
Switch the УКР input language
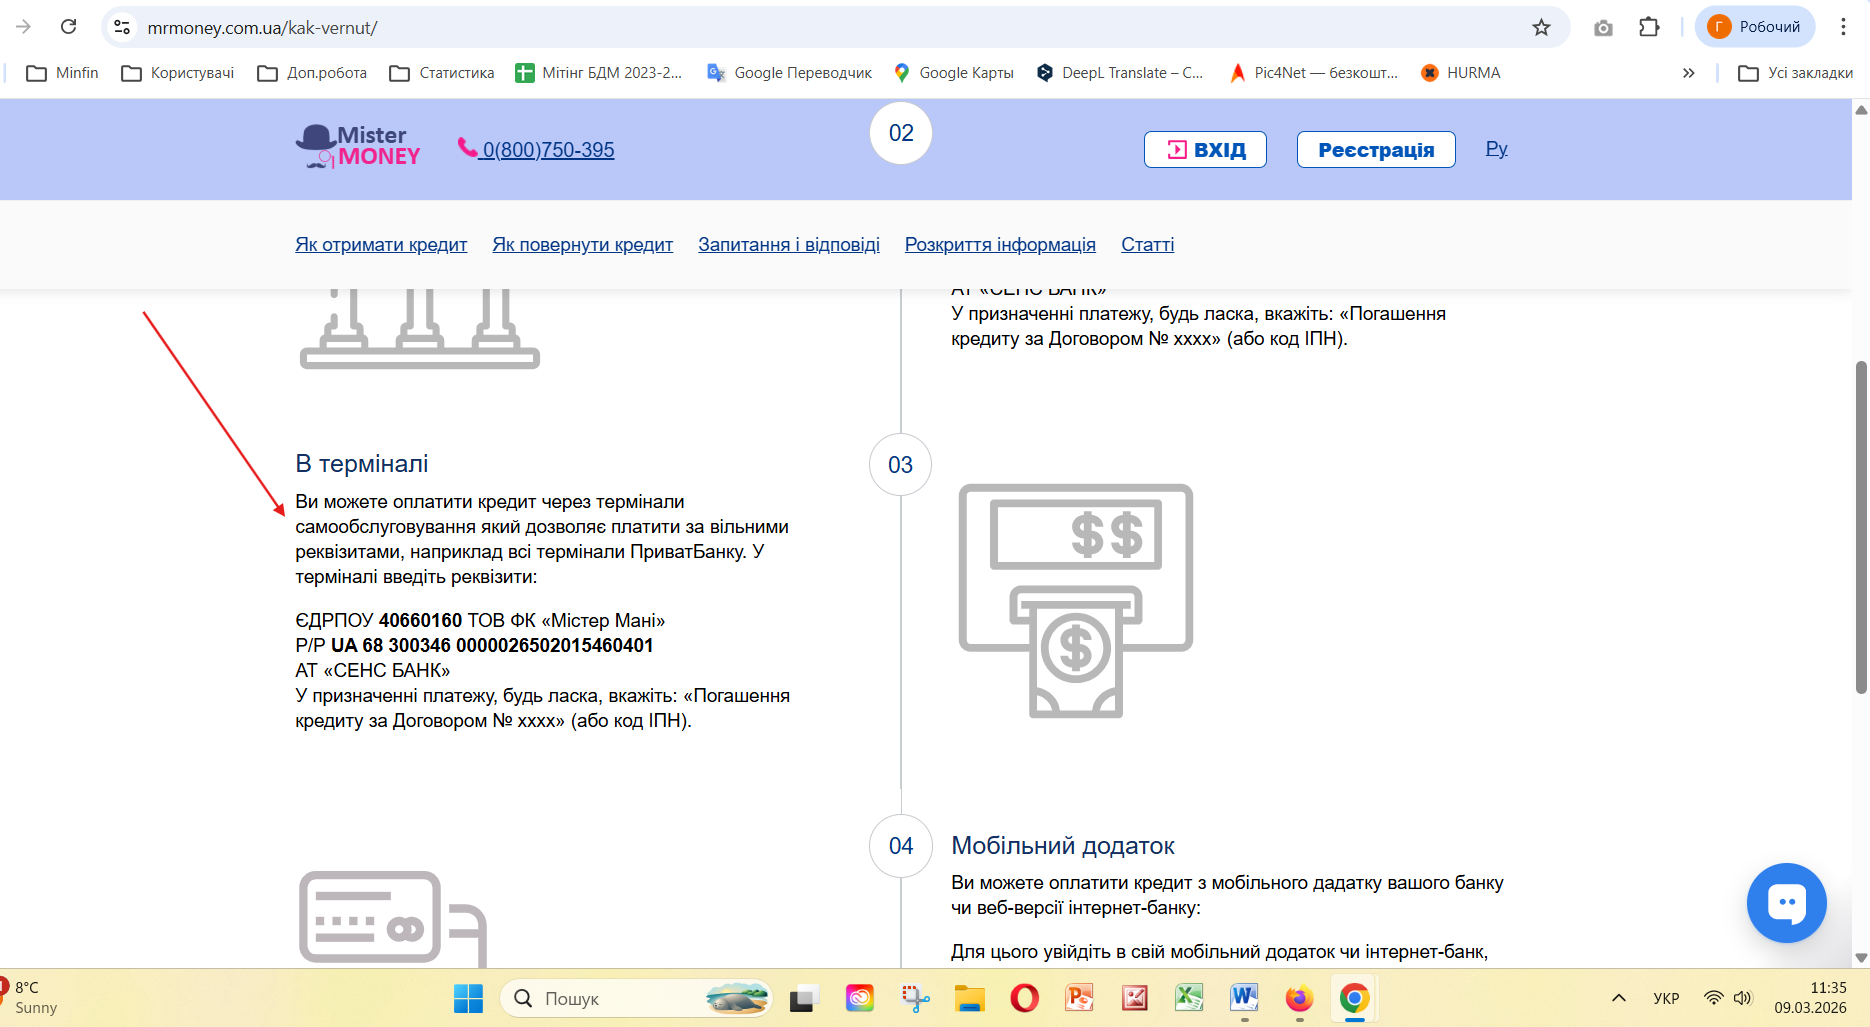[1666, 998]
